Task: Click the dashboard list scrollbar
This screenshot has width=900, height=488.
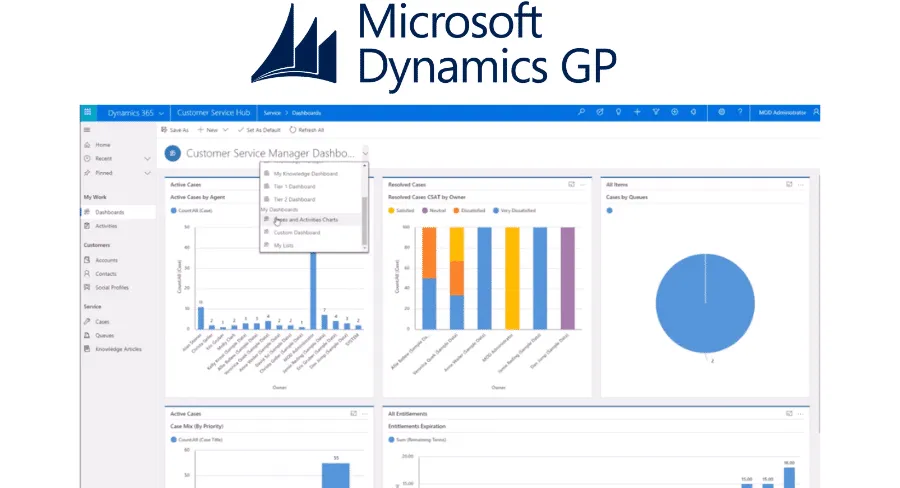Action: pos(364,221)
